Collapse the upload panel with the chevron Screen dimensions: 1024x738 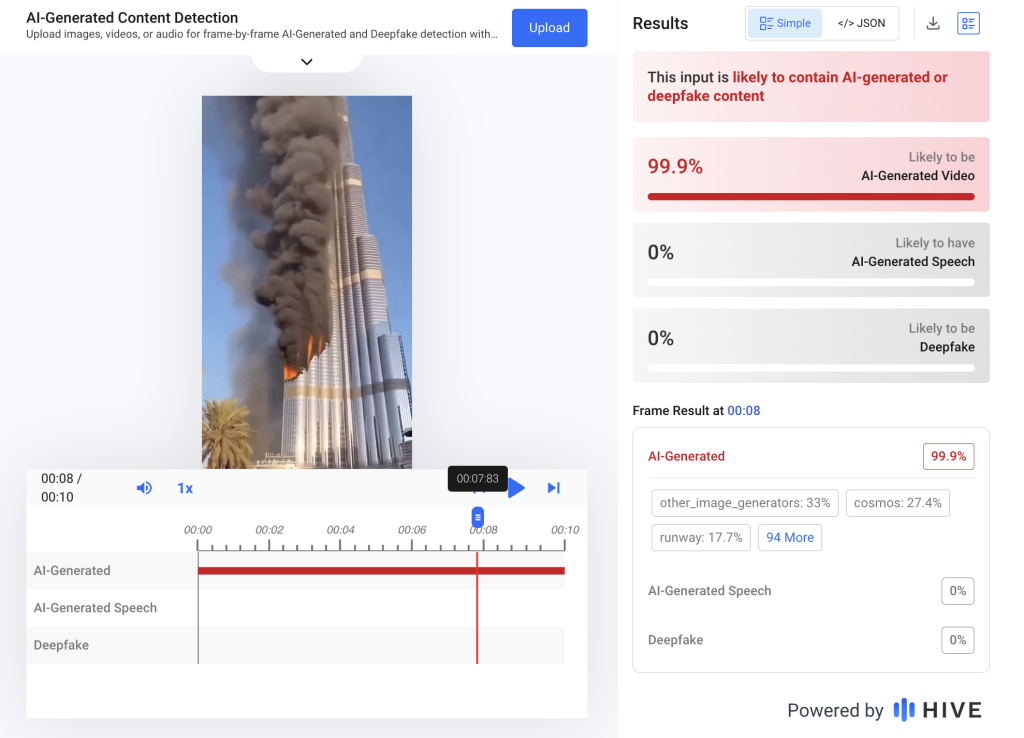[307, 62]
